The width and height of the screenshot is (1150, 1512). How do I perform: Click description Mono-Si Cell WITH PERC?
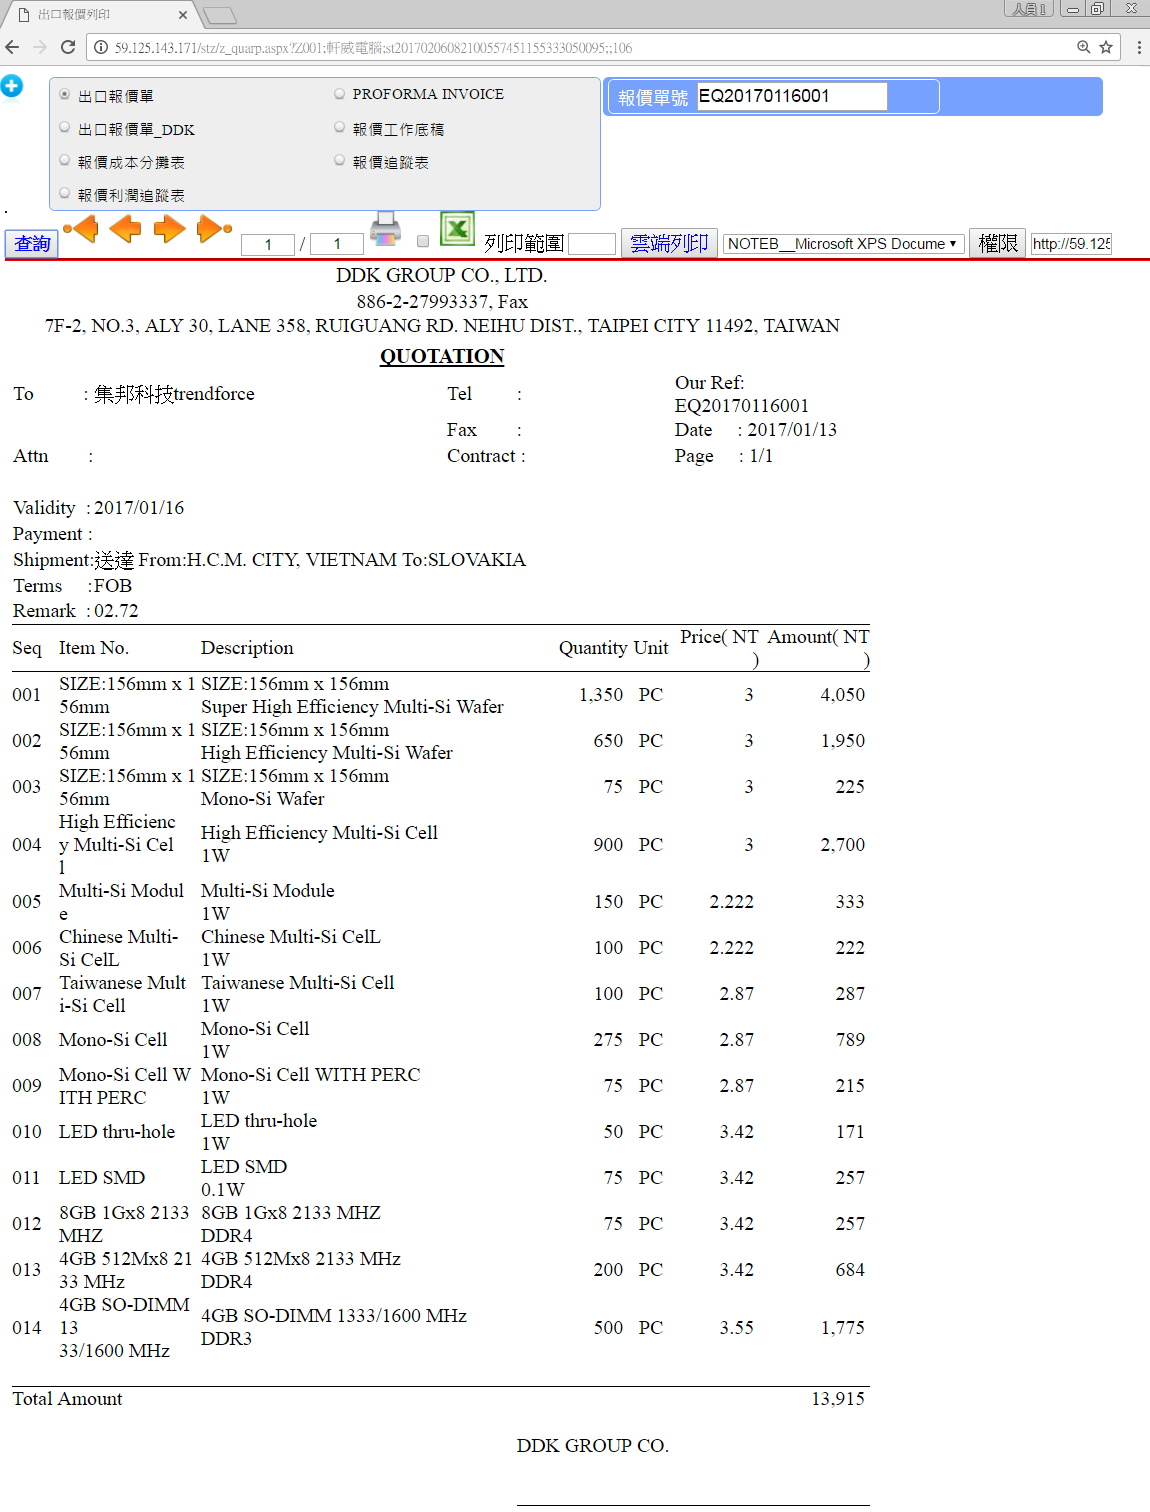311,1075
